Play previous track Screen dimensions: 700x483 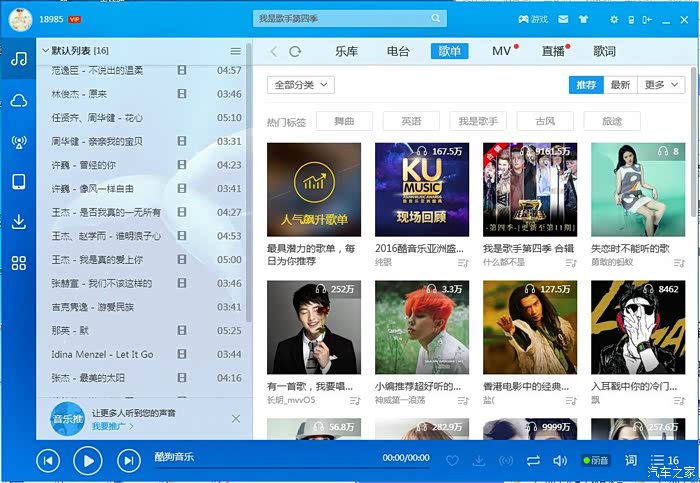[48, 461]
